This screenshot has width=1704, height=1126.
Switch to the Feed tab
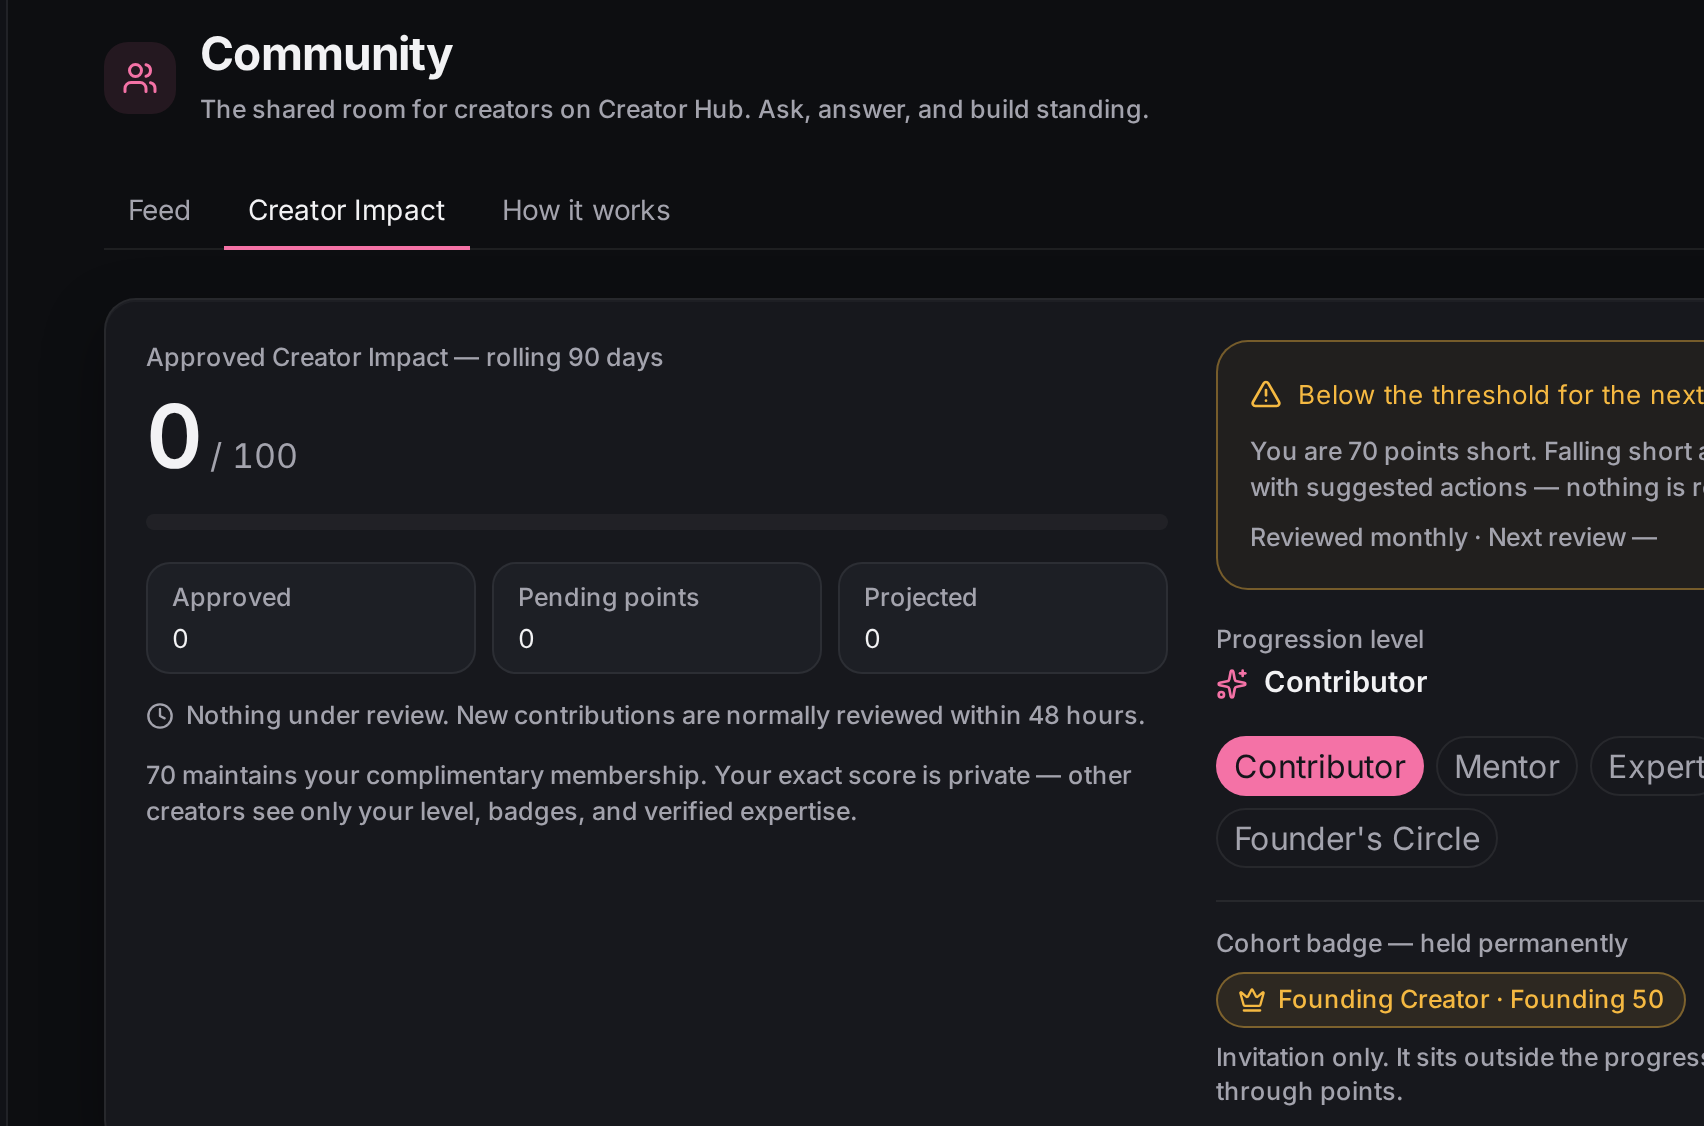pos(159,210)
